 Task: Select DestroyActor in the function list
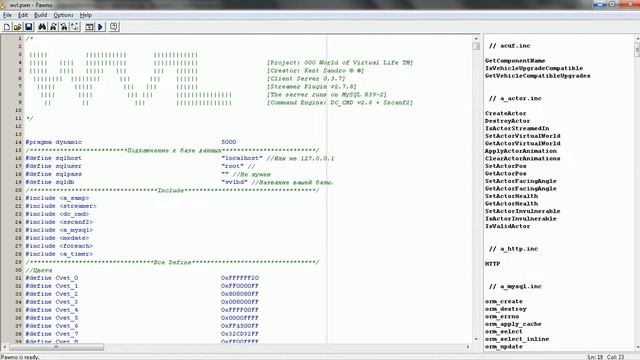pos(507,121)
